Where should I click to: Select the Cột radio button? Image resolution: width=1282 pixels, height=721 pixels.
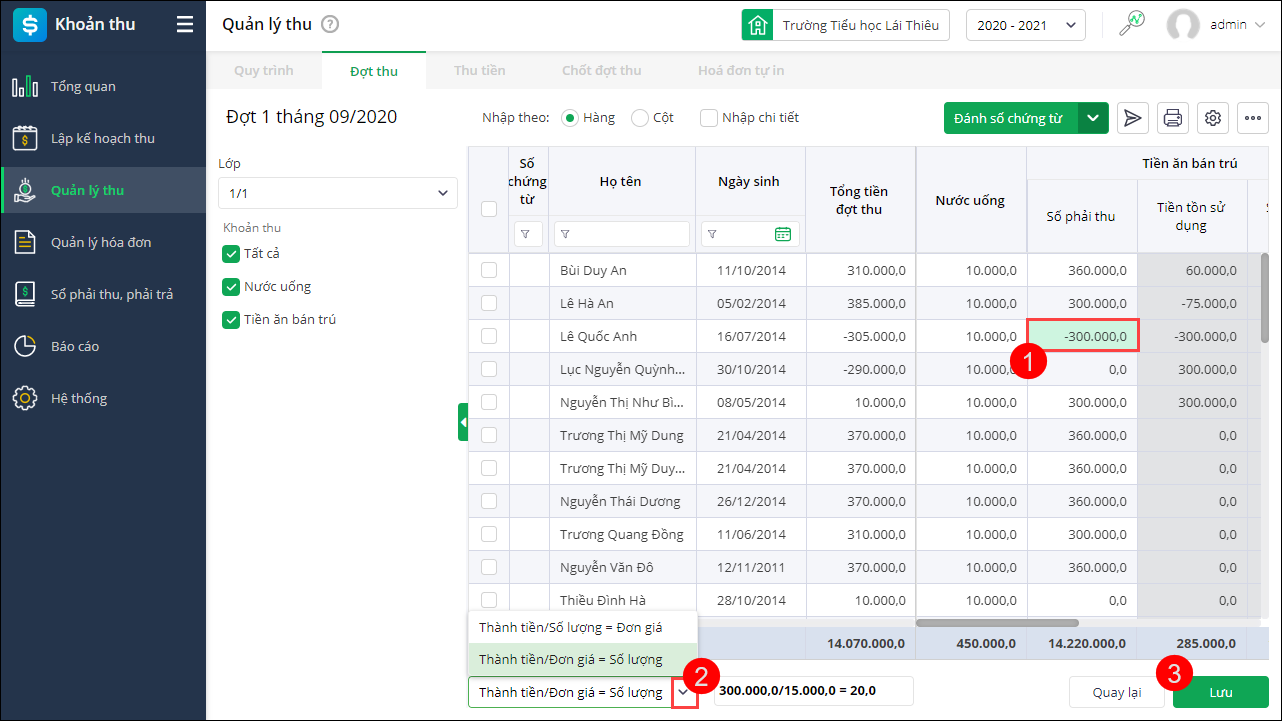click(640, 118)
